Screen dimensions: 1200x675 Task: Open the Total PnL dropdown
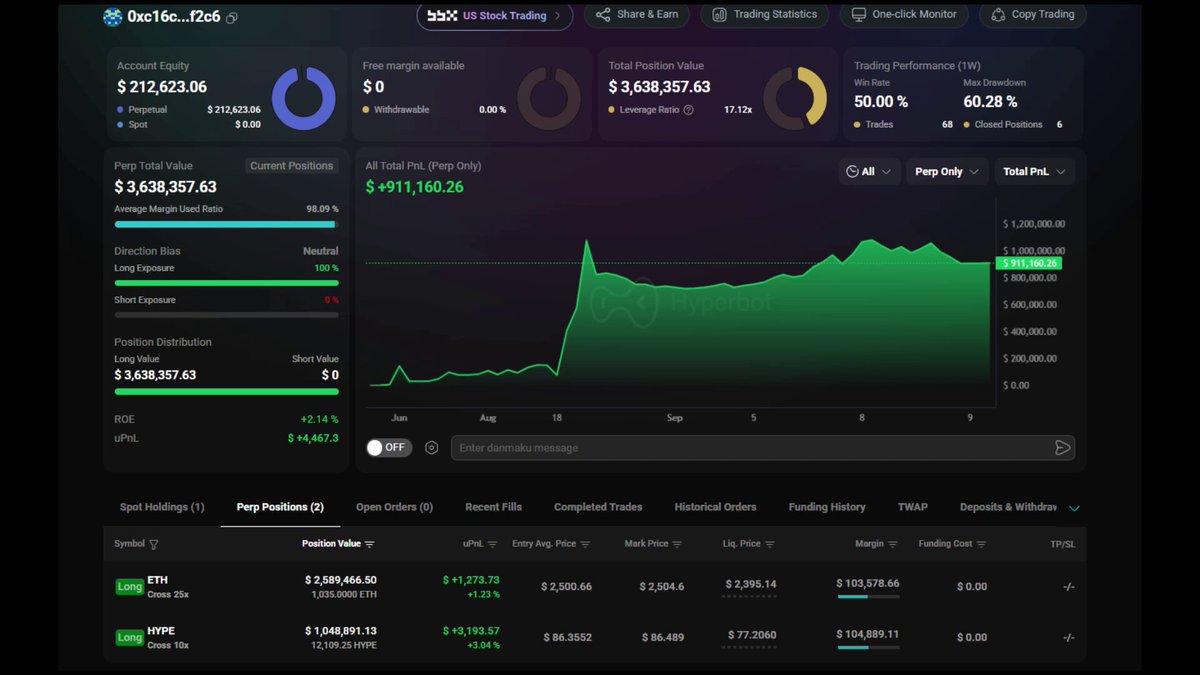1035,172
